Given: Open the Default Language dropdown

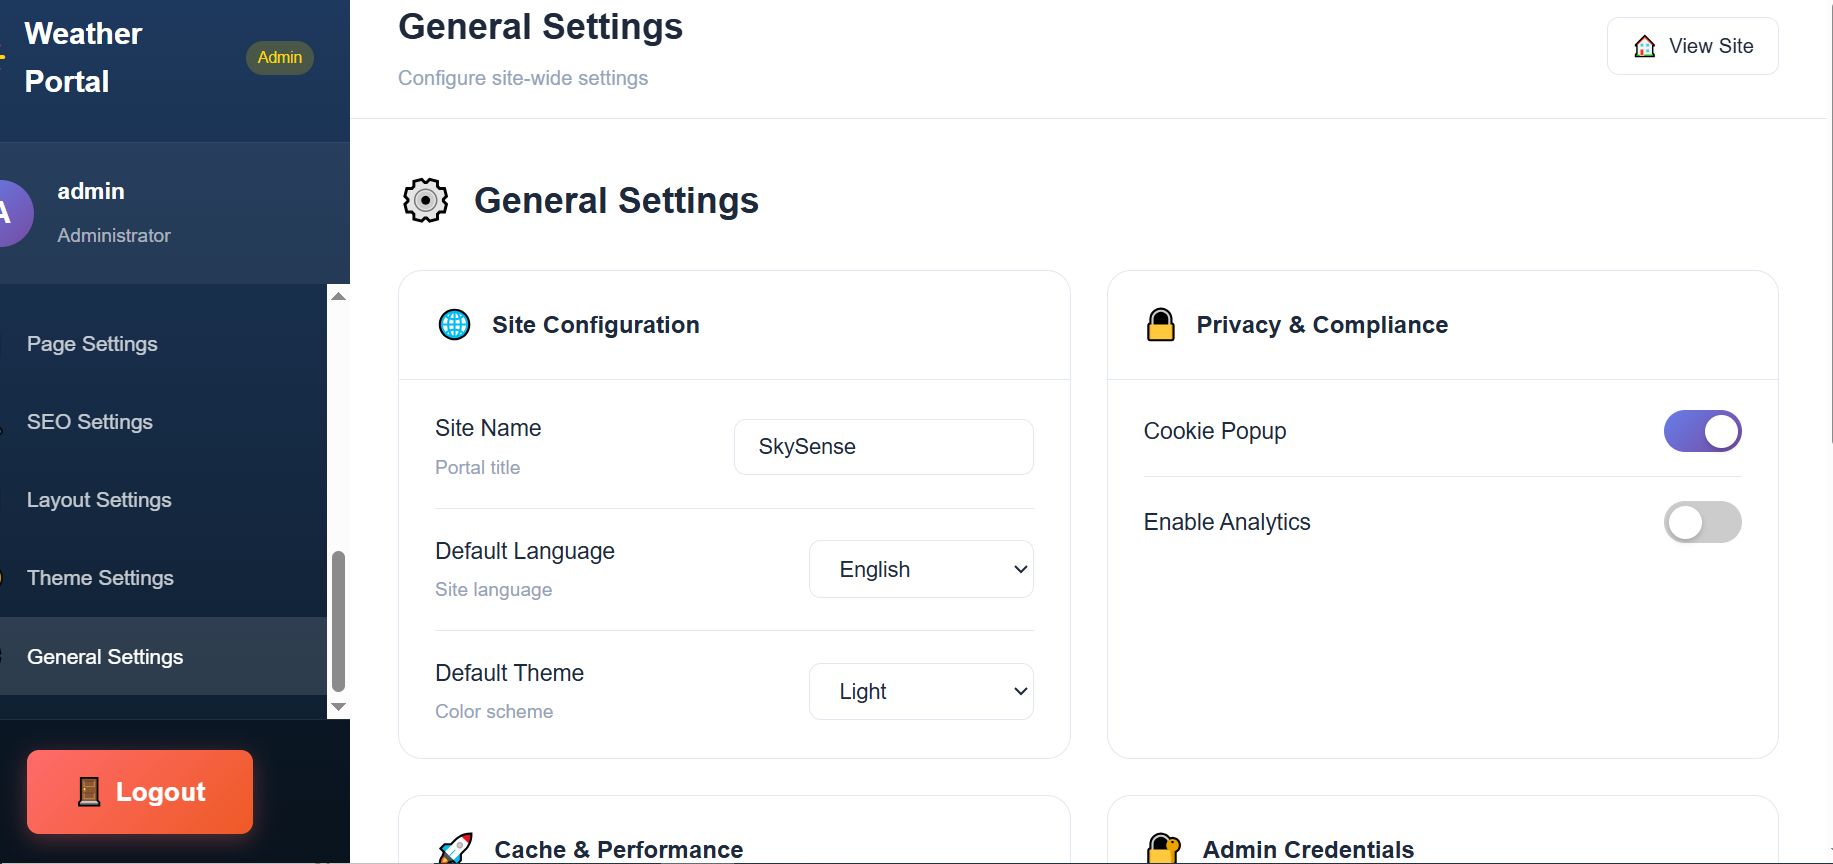Looking at the screenshot, I should tap(920, 570).
